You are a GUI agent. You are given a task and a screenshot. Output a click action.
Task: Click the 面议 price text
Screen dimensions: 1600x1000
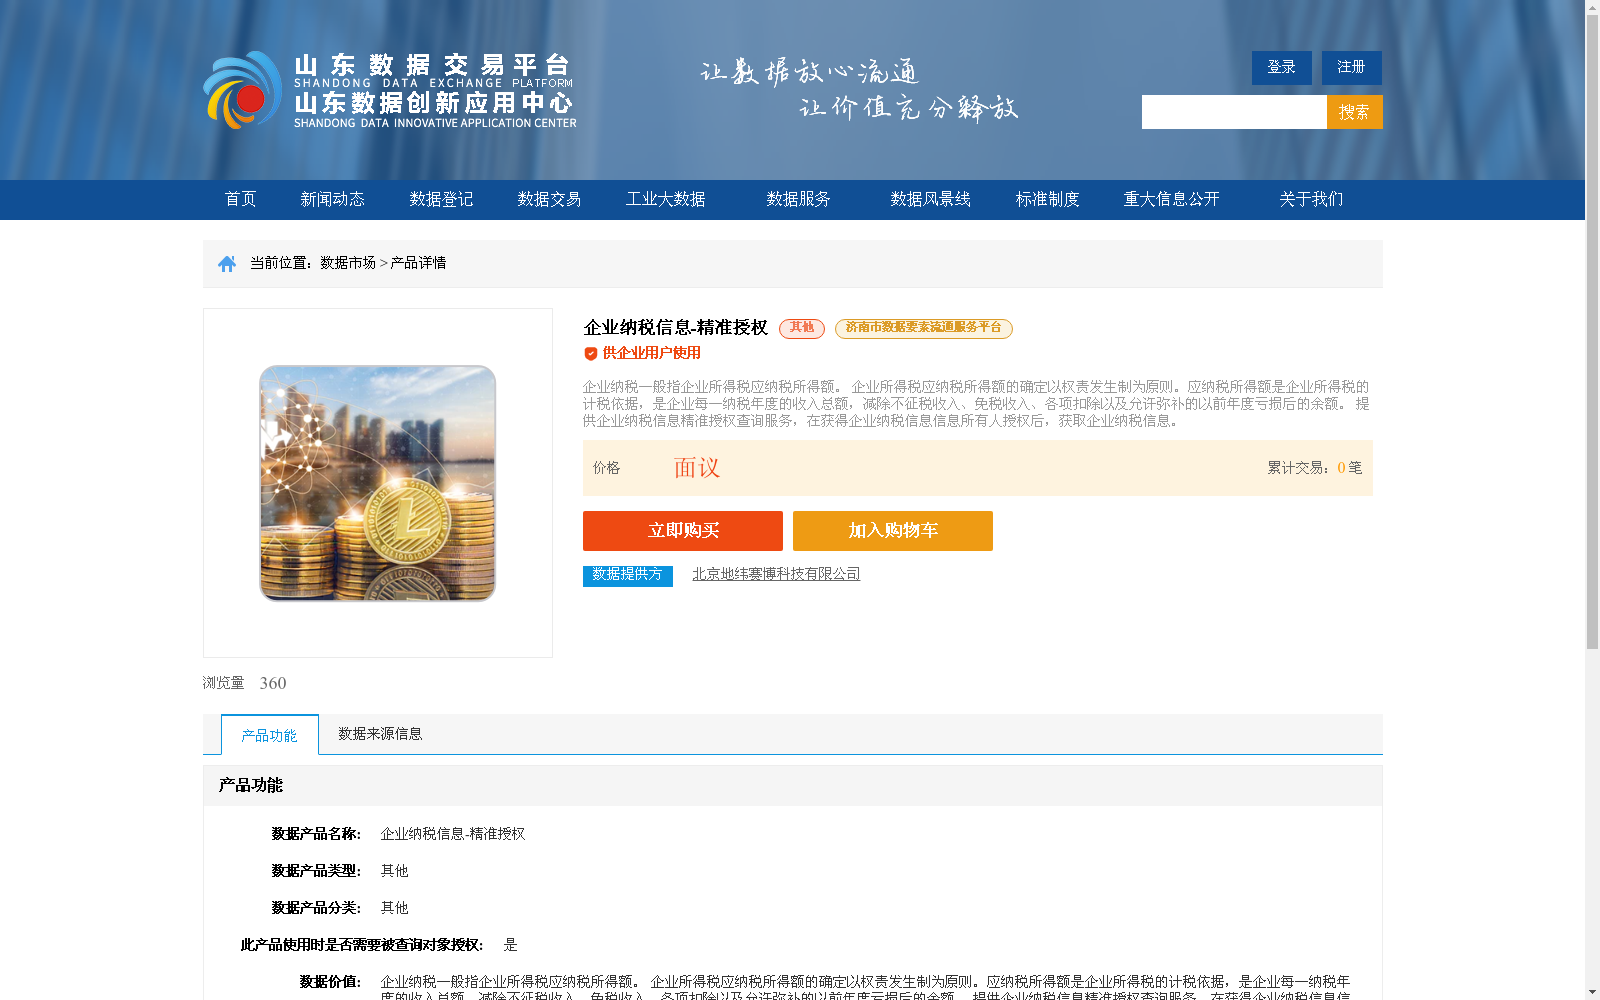(697, 468)
